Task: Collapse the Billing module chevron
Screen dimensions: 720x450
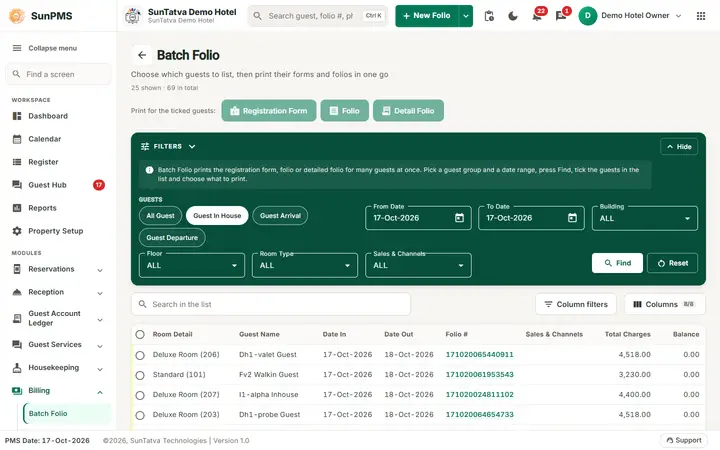Action: (x=100, y=392)
